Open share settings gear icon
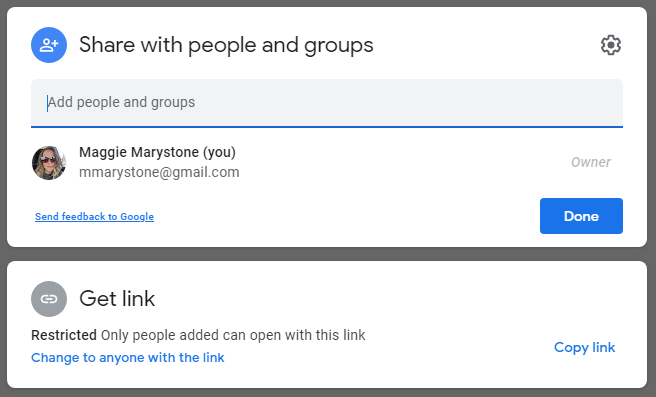656x397 pixels. (x=611, y=45)
